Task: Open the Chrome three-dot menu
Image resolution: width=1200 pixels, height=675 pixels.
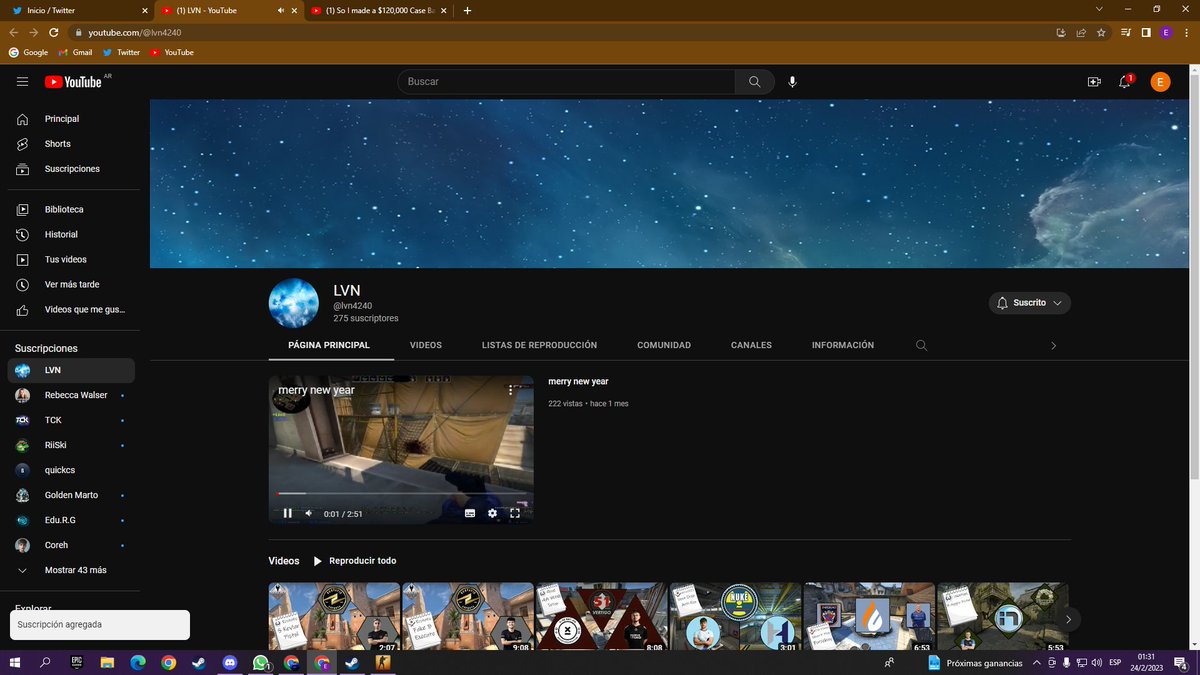Action: [1185, 32]
